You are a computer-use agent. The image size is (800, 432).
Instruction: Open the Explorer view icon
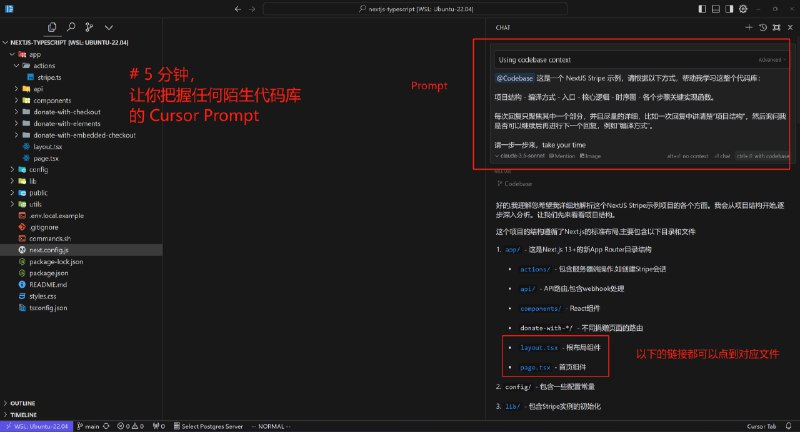(52, 27)
